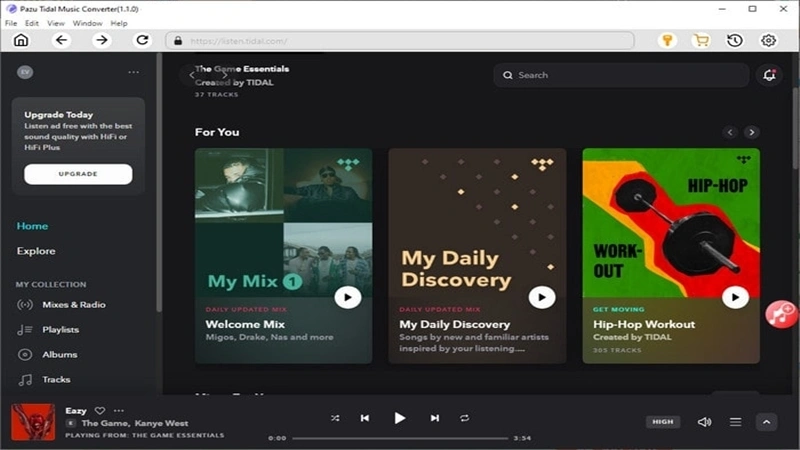Open the Help menu
The width and height of the screenshot is (800, 450).
pos(119,23)
